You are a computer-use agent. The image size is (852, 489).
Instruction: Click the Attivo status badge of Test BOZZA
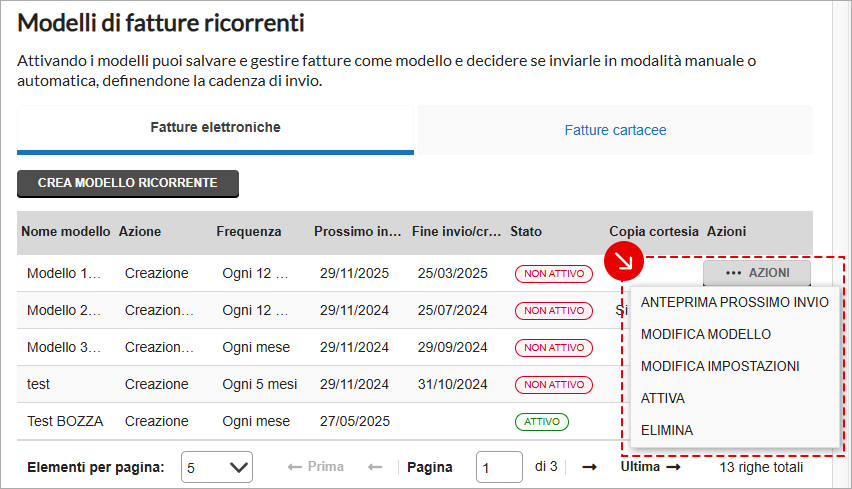coord(542,422)
